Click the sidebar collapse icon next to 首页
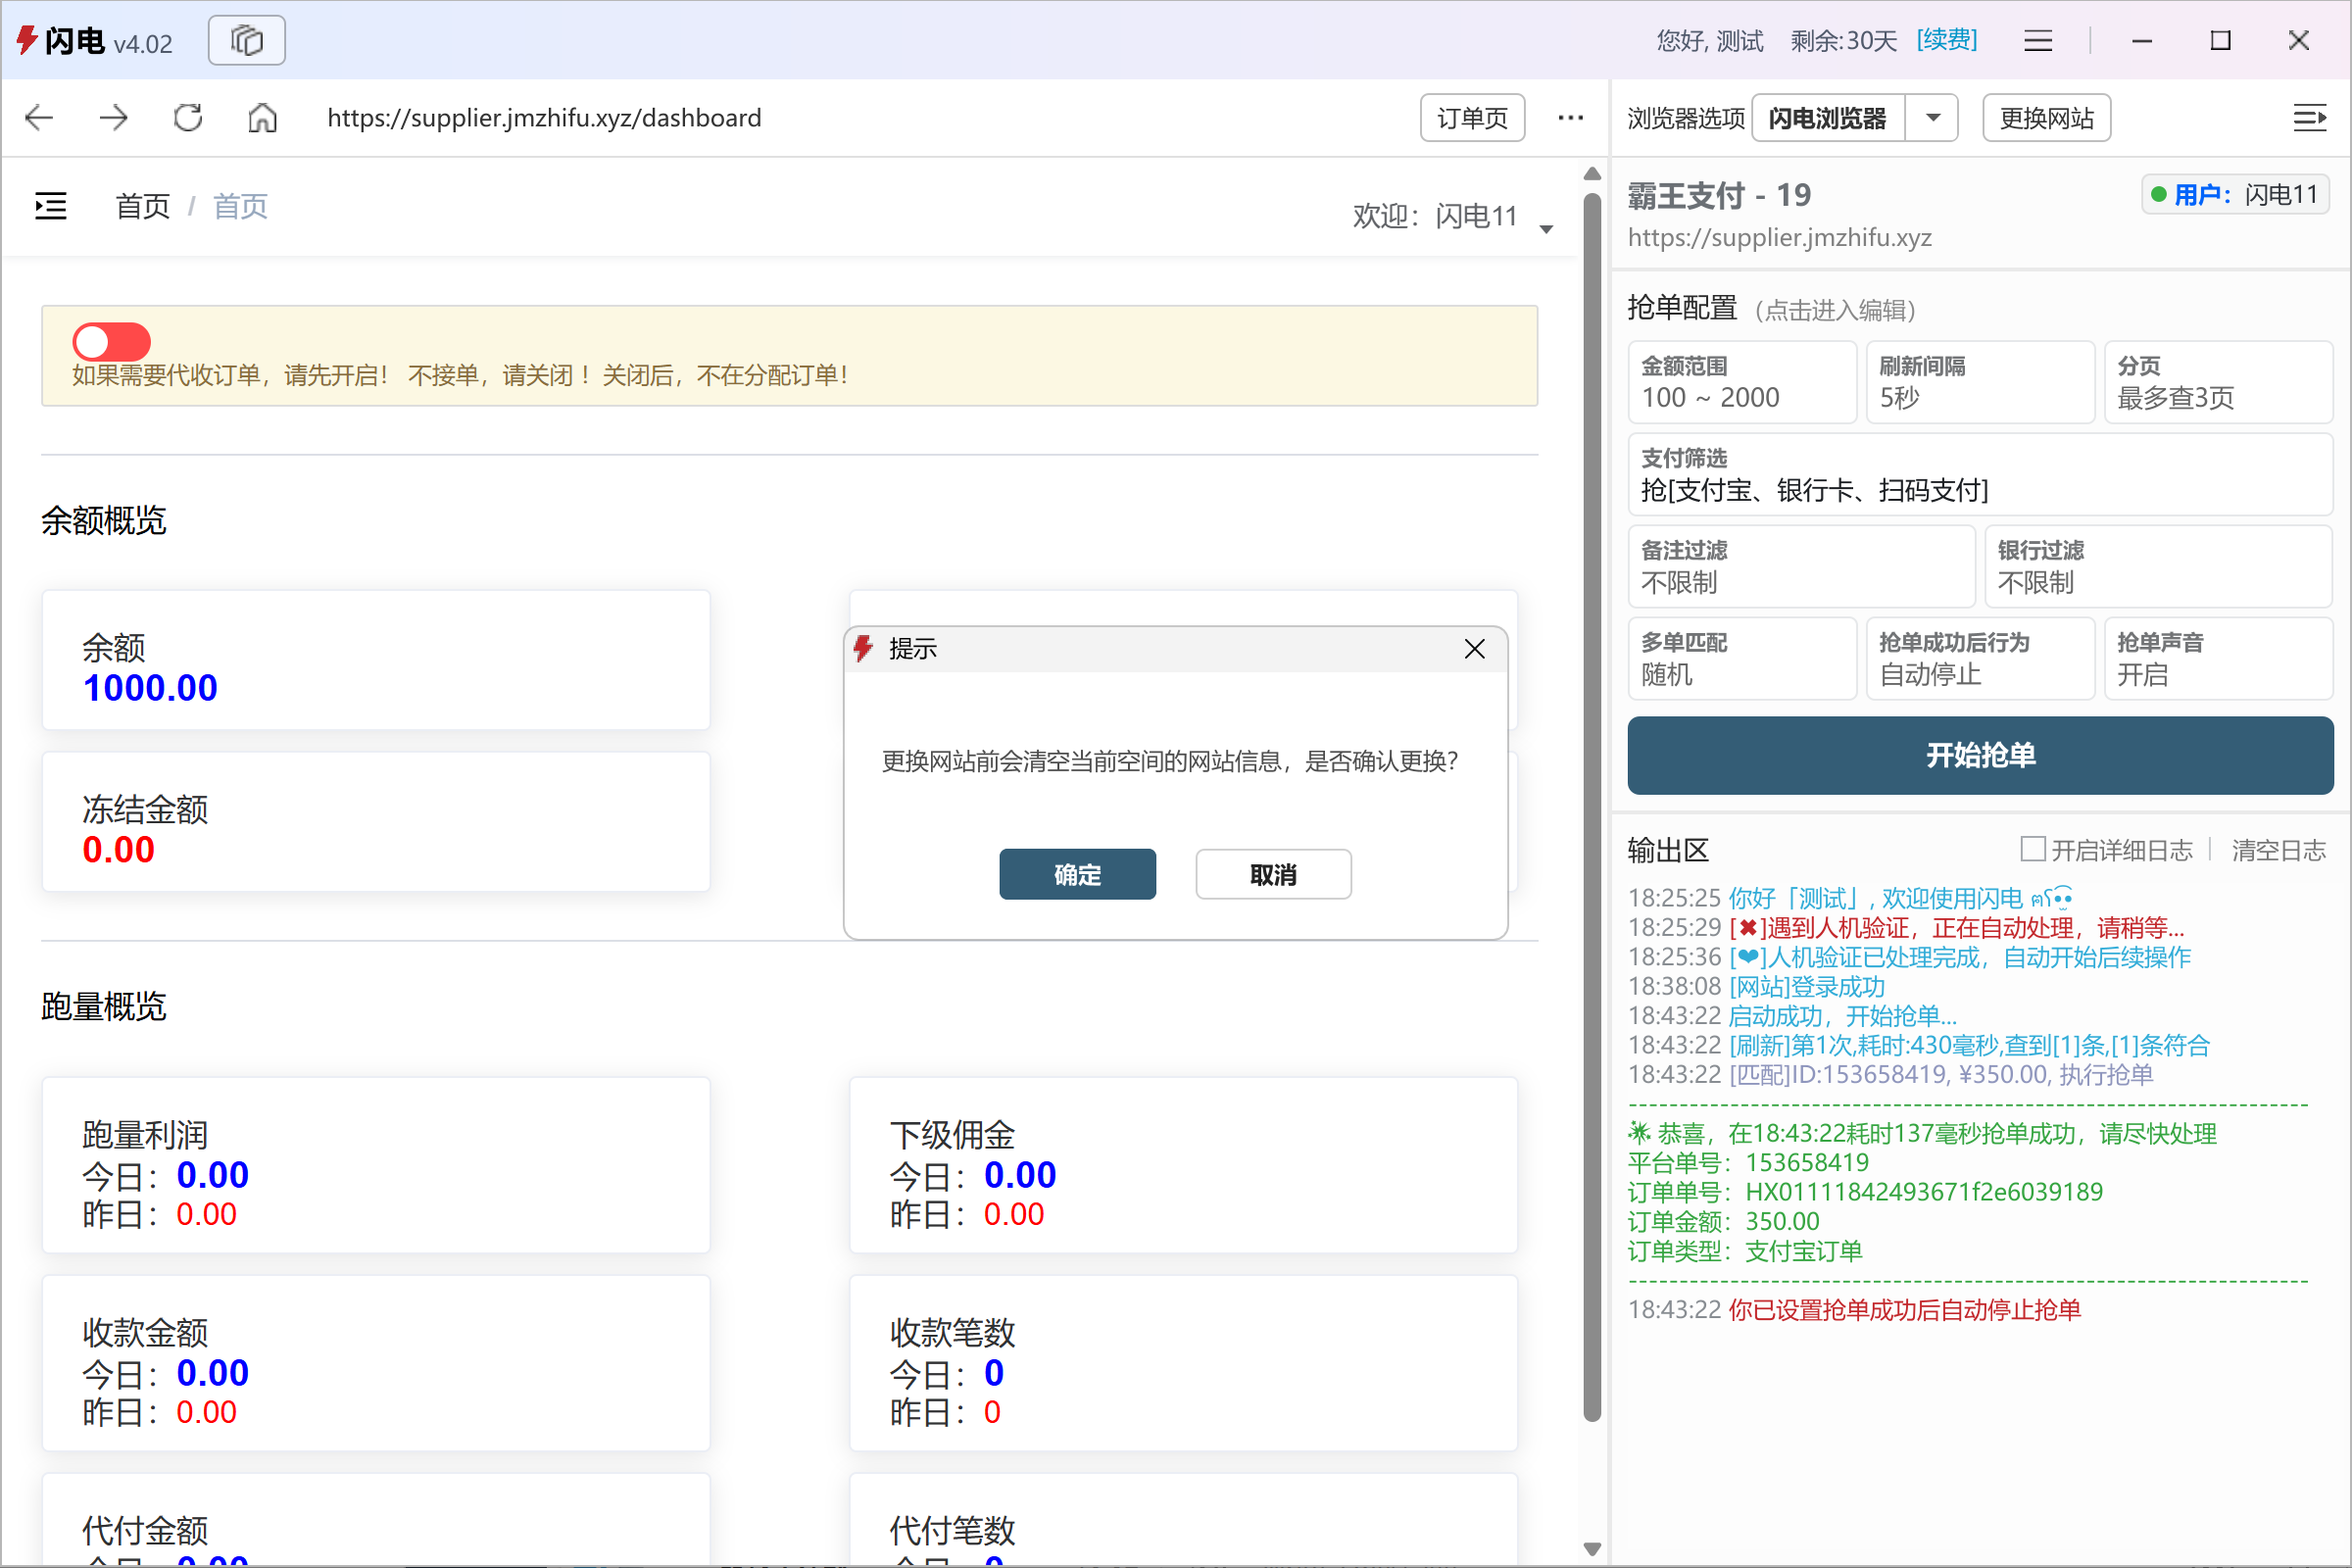The height and width of the screenshot is (1568, 2352). (49, 205)
